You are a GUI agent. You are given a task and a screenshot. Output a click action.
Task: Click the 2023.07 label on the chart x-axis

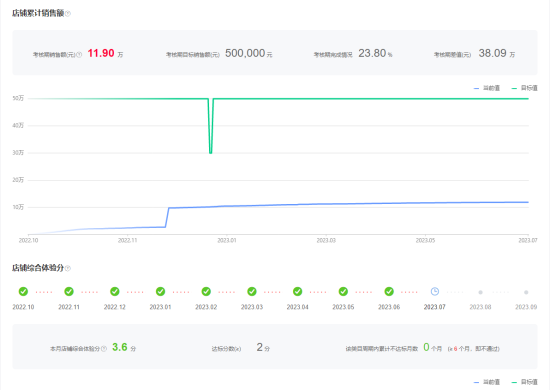click(528, 241)
